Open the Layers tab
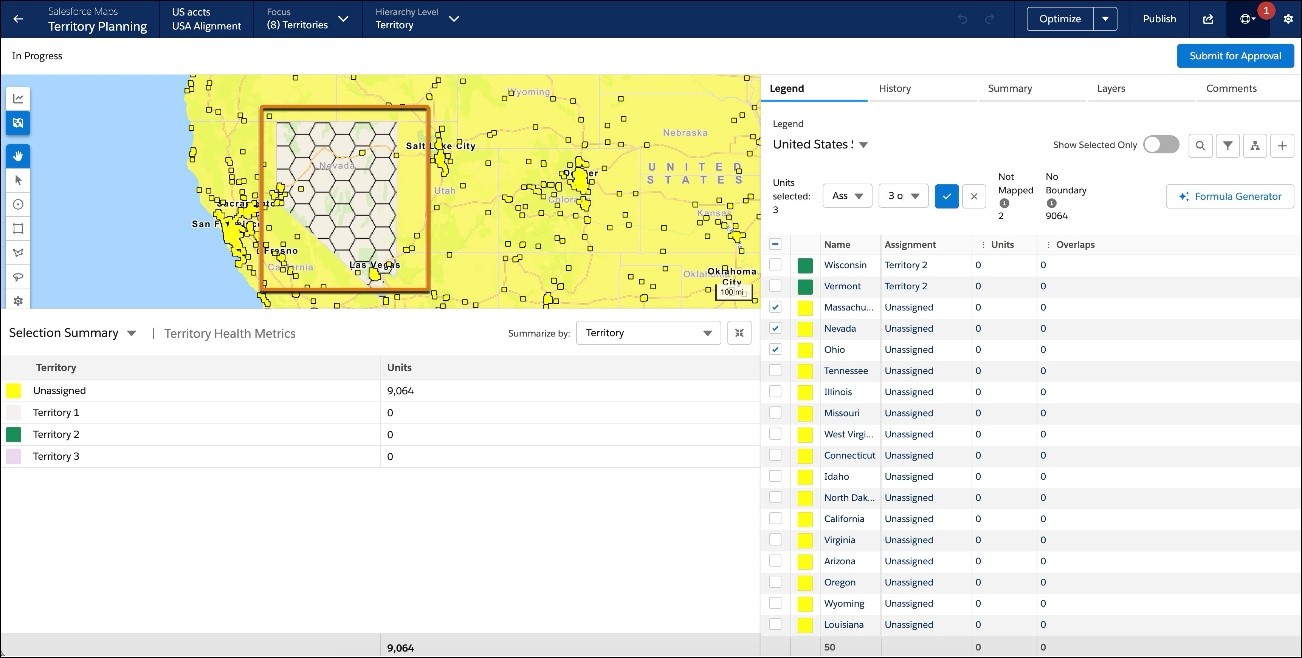Image resolution: width=1302 pixels, height=658 pixels. point(1111,89)
